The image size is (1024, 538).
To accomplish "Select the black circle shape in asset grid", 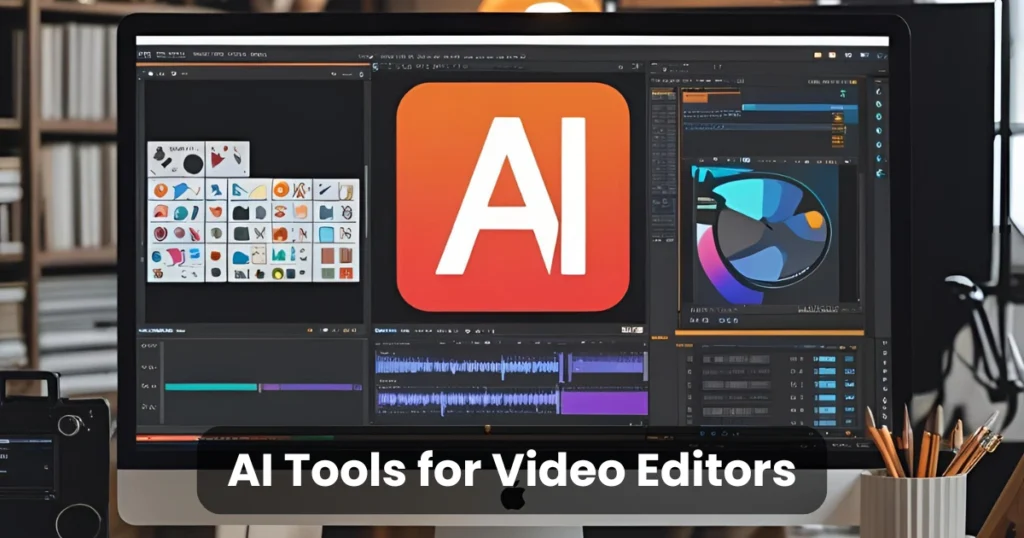I will click(x=193, y=163).
